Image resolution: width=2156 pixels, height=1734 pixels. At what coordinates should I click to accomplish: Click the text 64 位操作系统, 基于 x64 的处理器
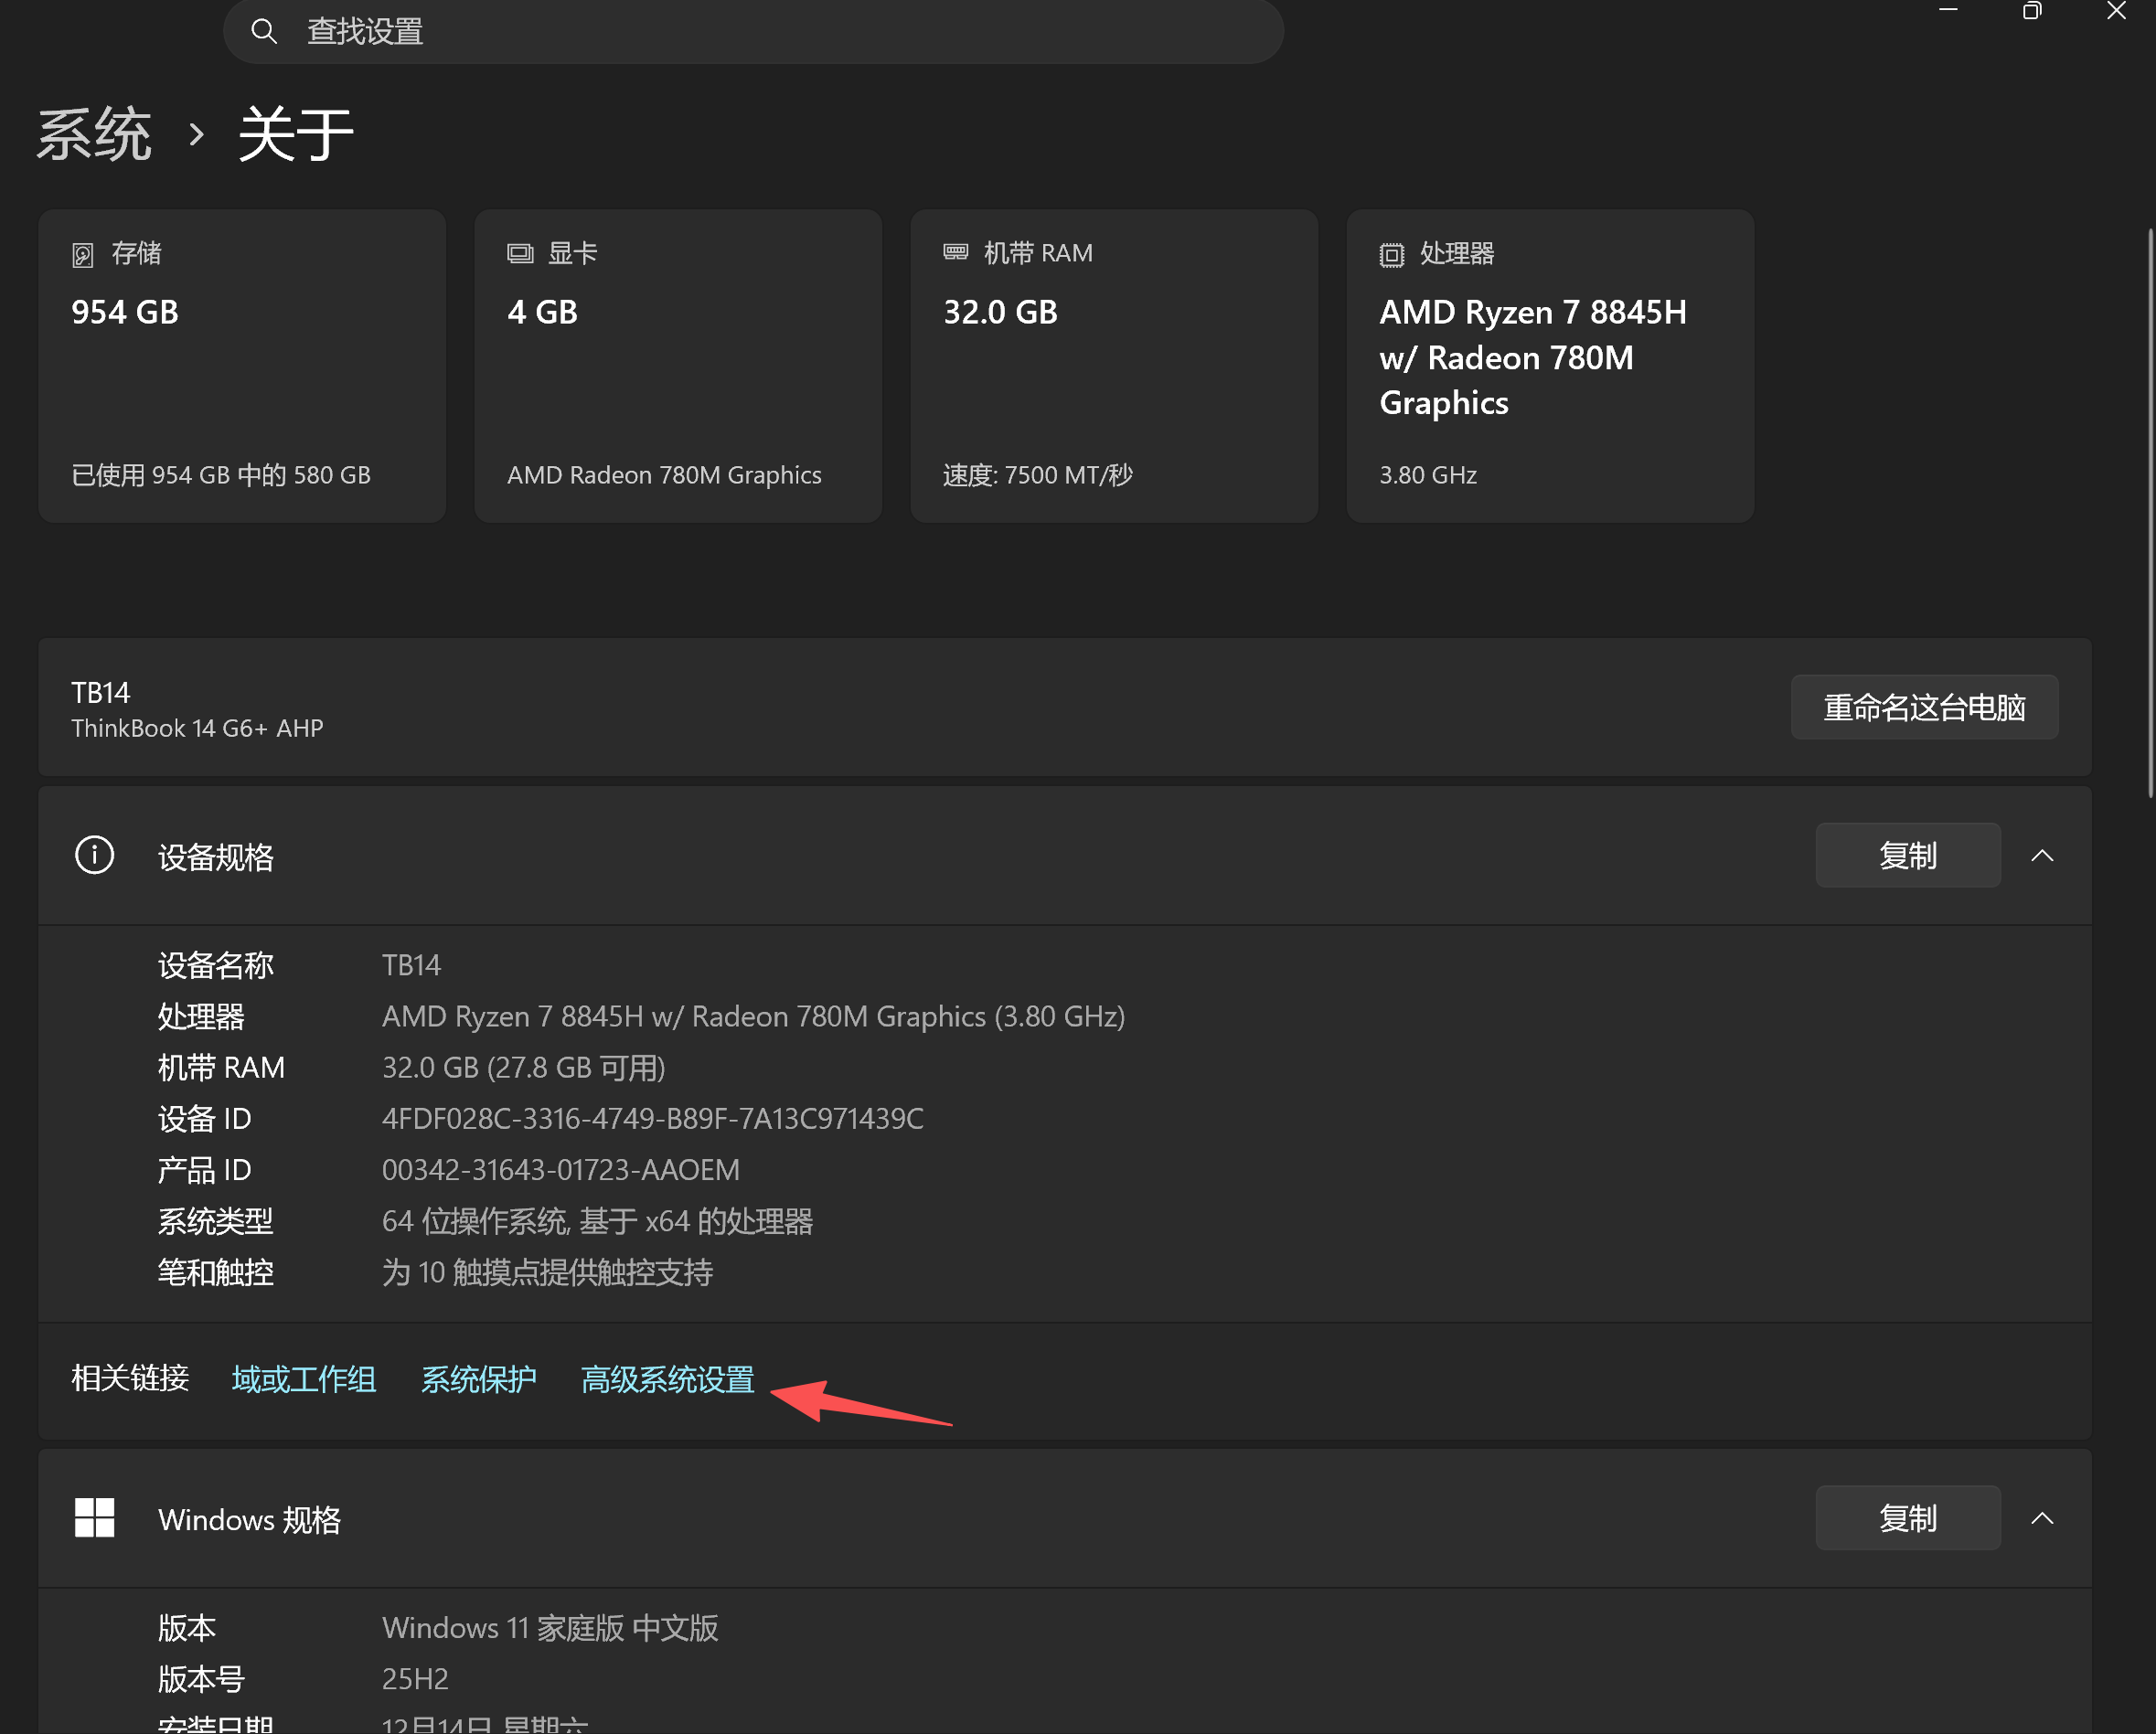point(597,1220)
